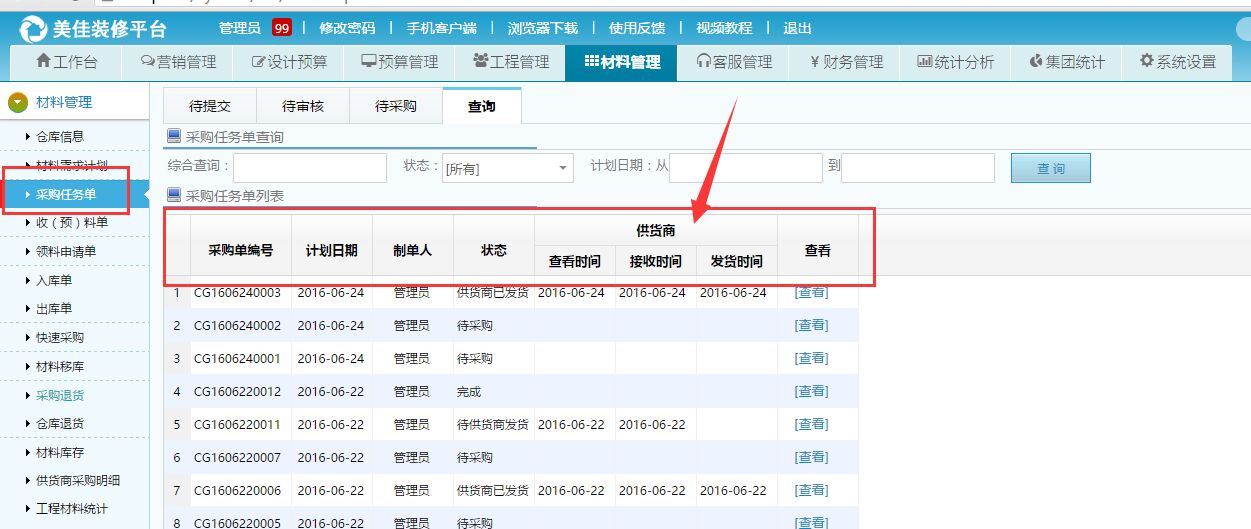Open 统计分析 chart menu
Image resolution: width=1251 pixels, height=529 pixels.
(x=955, y=62)
